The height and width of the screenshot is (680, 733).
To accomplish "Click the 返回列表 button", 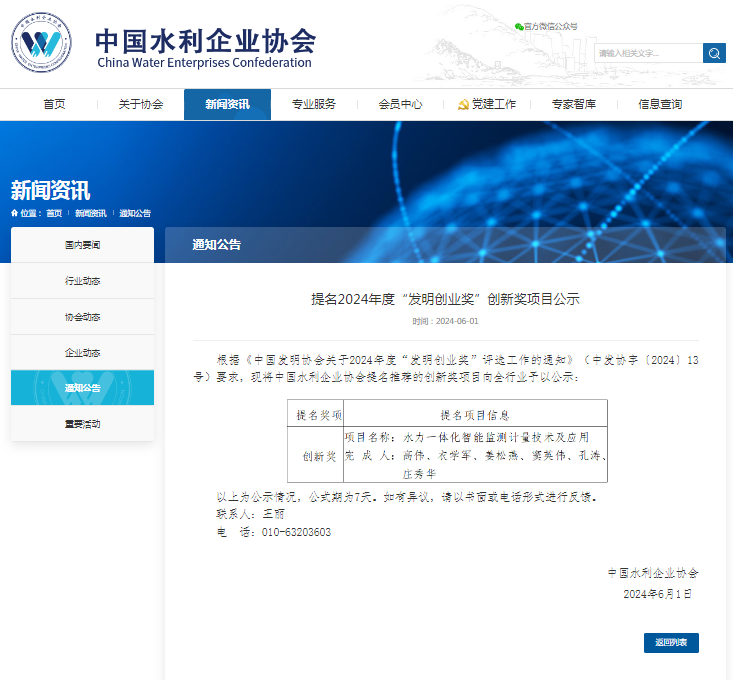I will [671, 643].
